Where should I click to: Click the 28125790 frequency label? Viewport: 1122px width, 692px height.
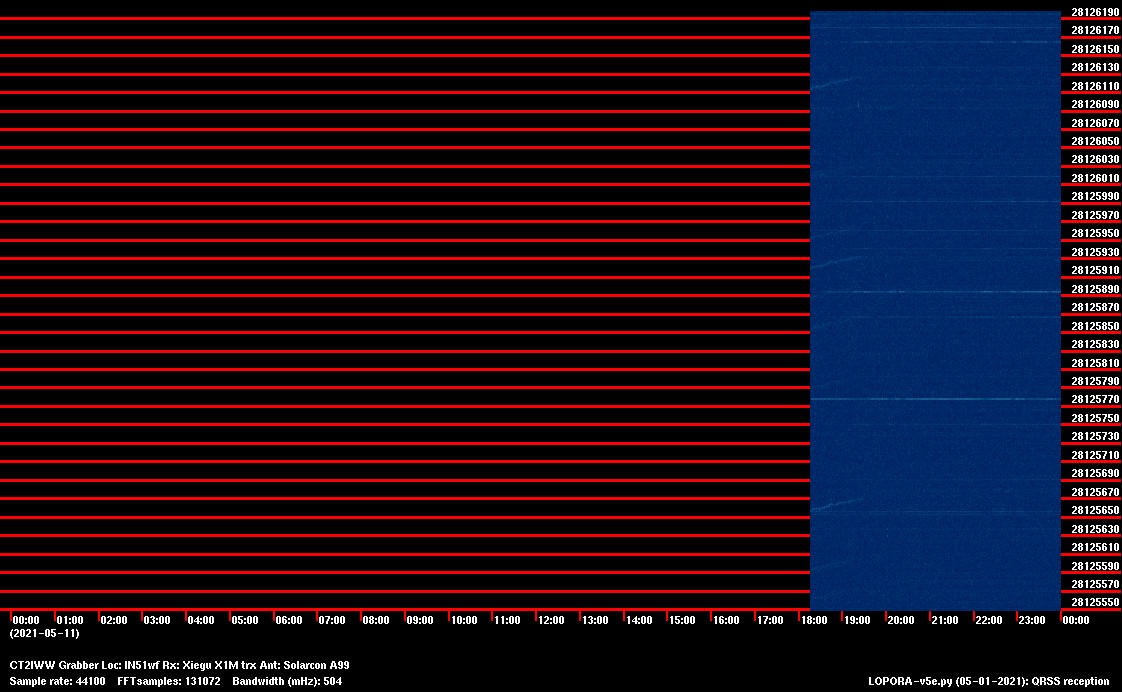[1095, 381]
